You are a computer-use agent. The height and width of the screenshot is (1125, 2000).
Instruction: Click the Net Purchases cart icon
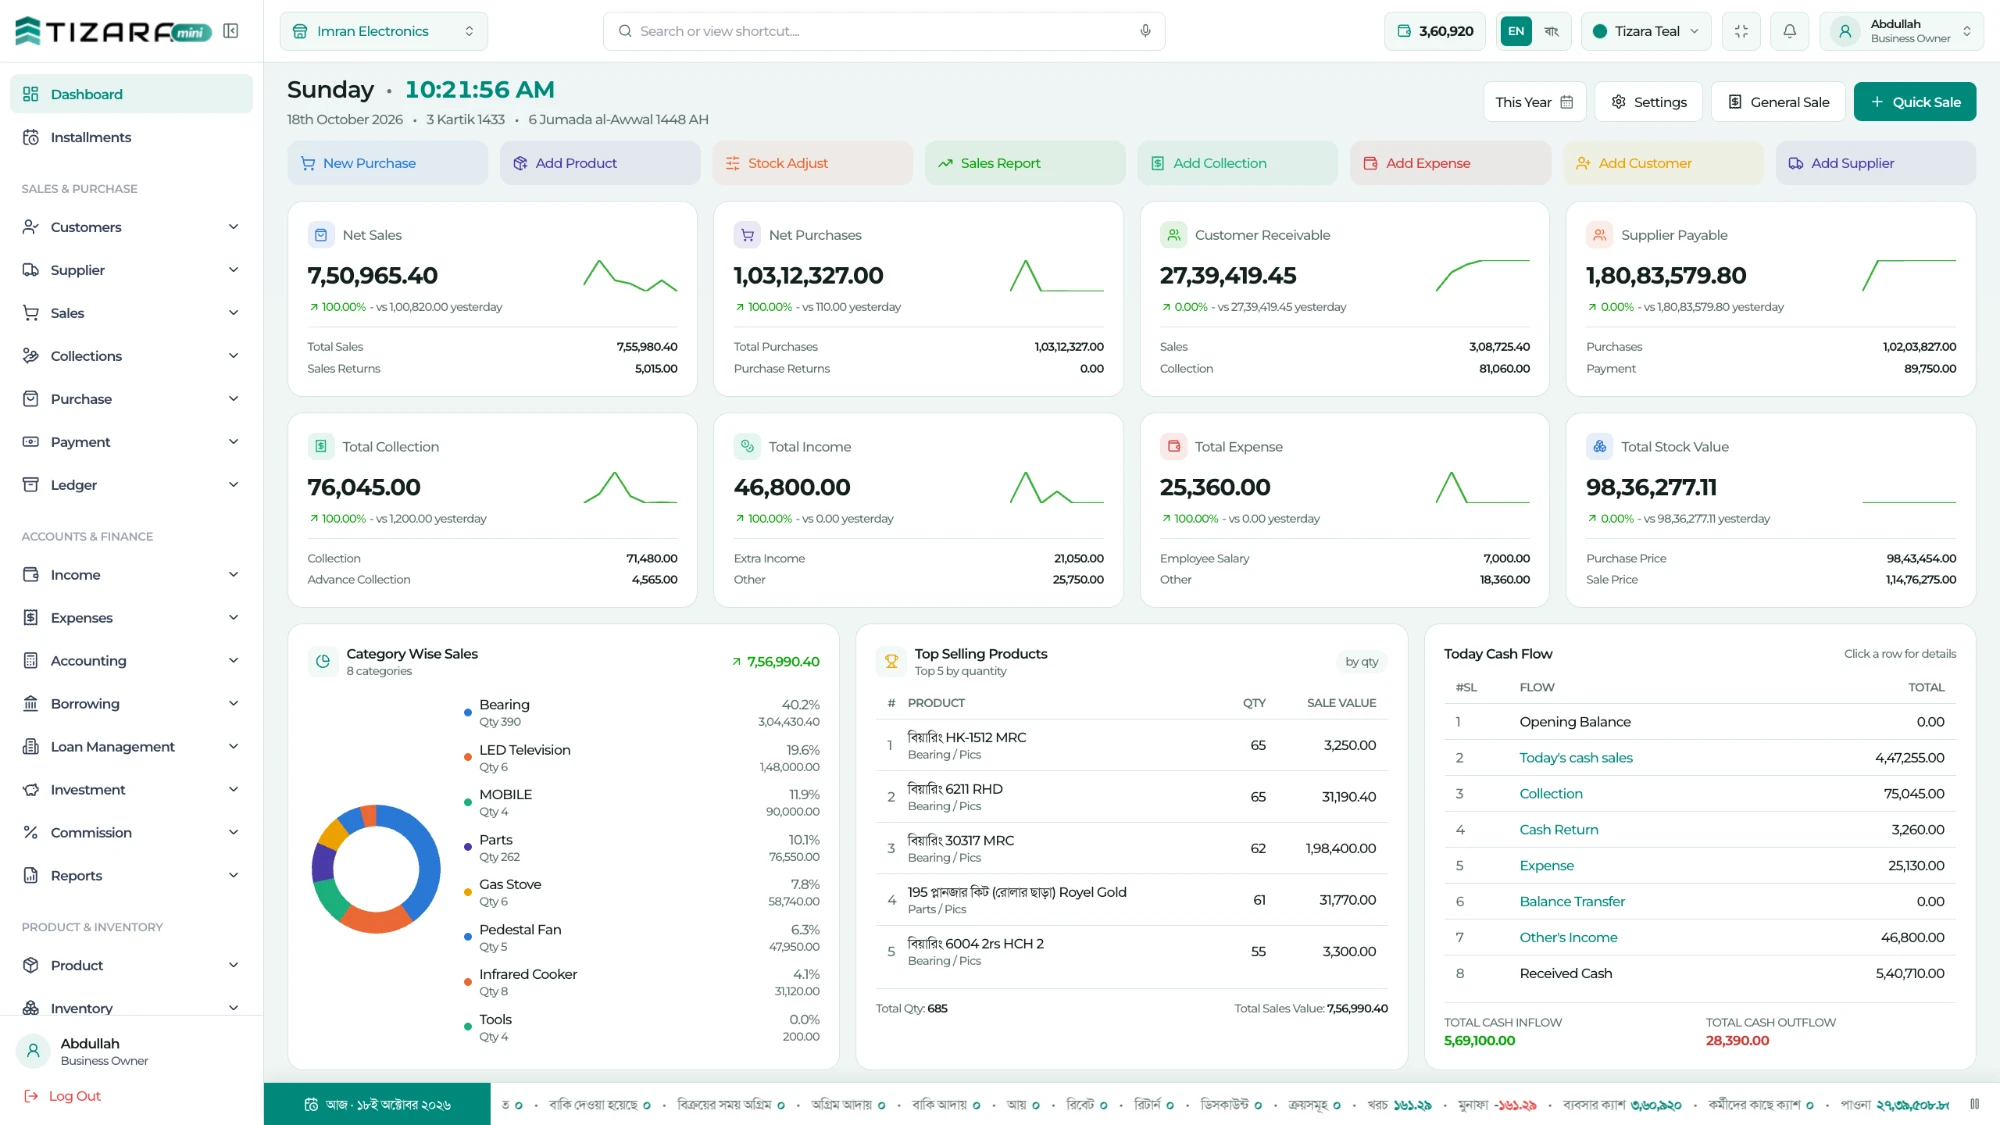pyautogui.click(x=747, y=235)
